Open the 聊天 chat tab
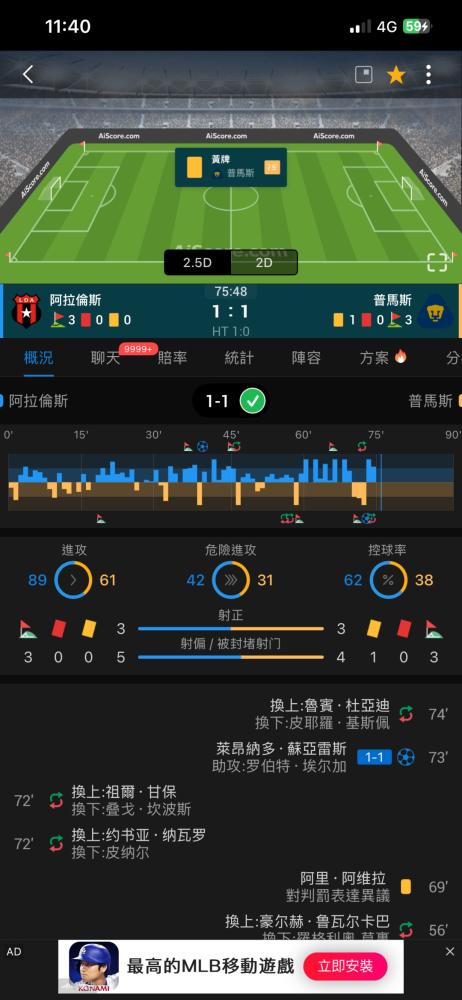462x1000 pixels. pos(105,358)
